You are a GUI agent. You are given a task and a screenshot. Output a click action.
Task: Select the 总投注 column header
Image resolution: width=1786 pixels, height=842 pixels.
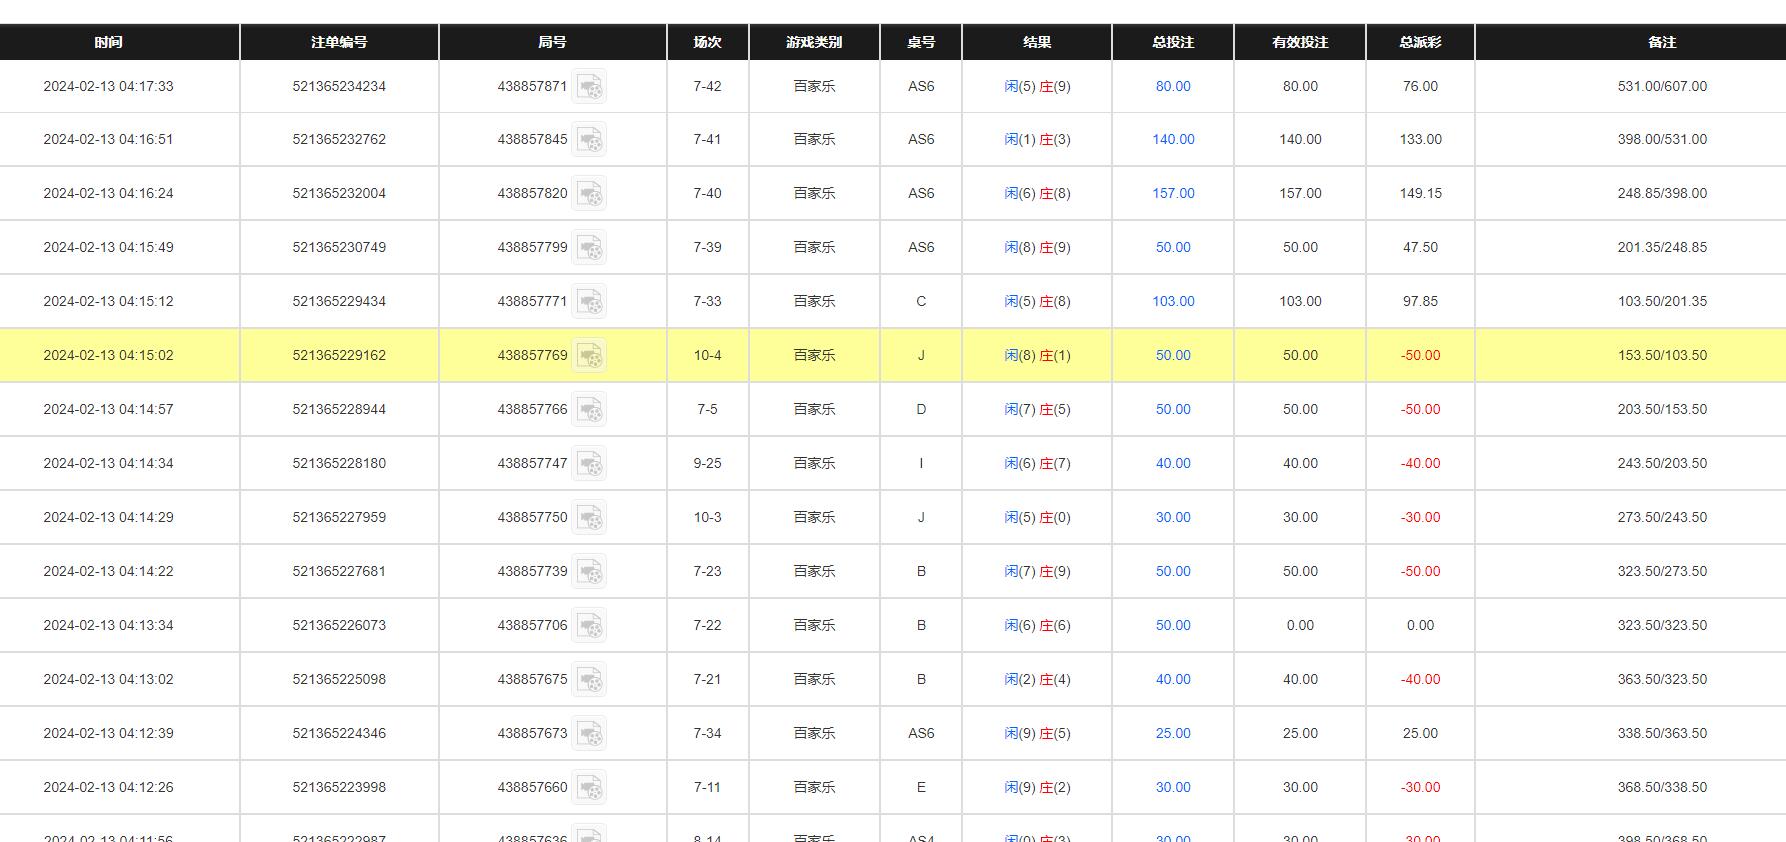[x=1173, y=42]
